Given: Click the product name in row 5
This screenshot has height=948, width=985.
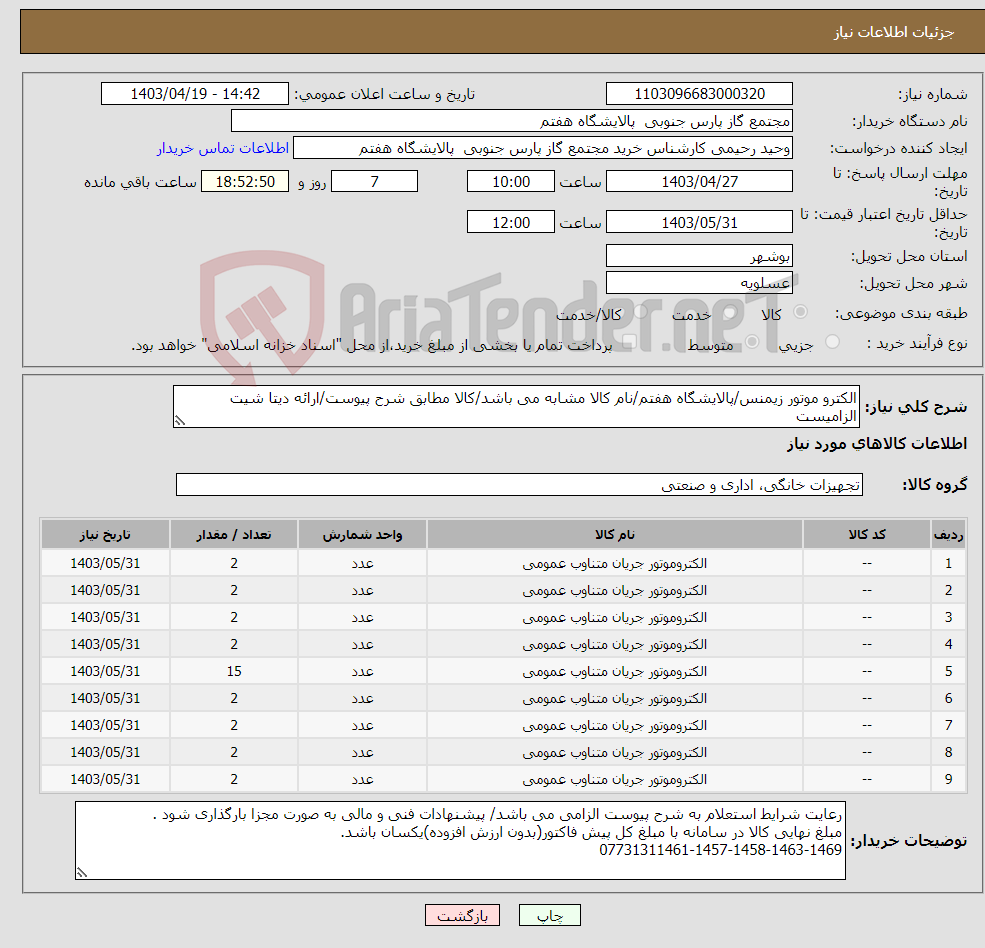Looking at the screenshot, I should [615, 672].
